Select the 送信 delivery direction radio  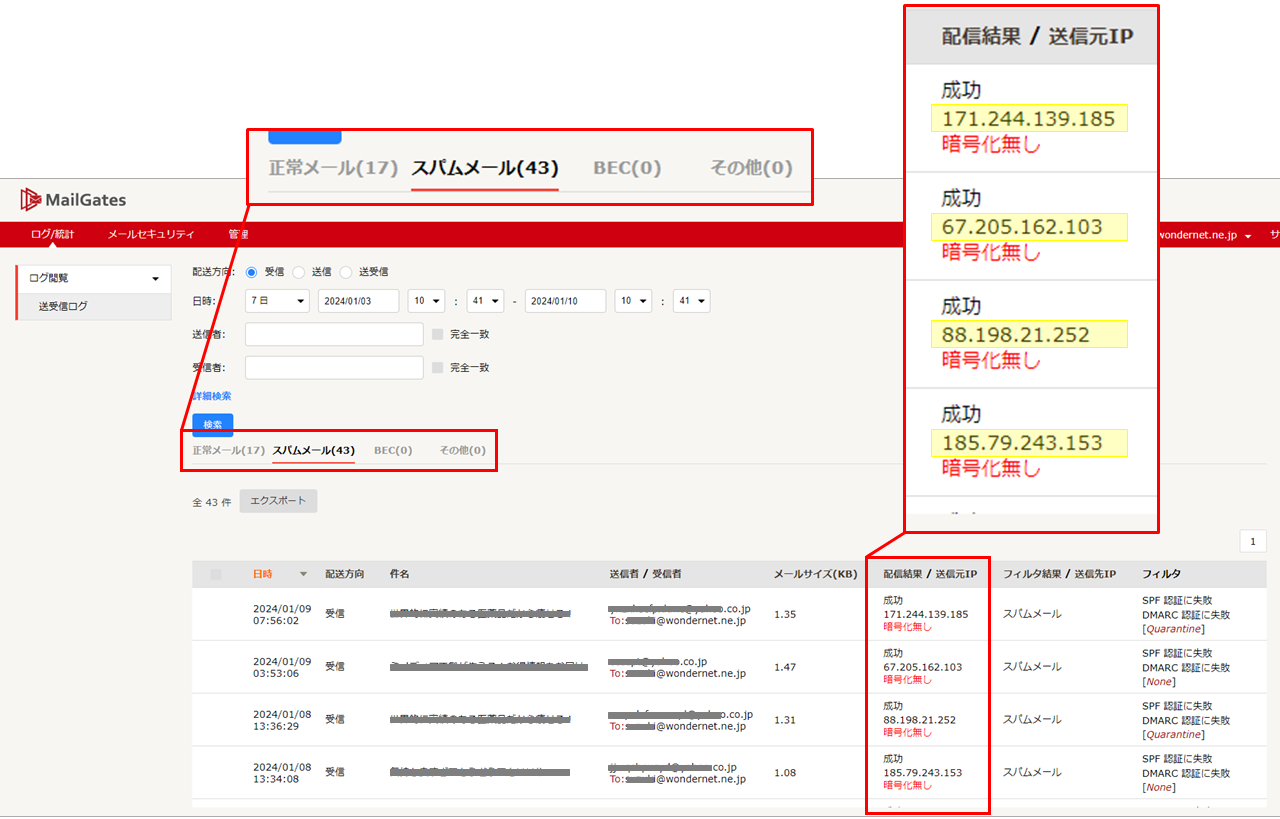pos(298,271)
